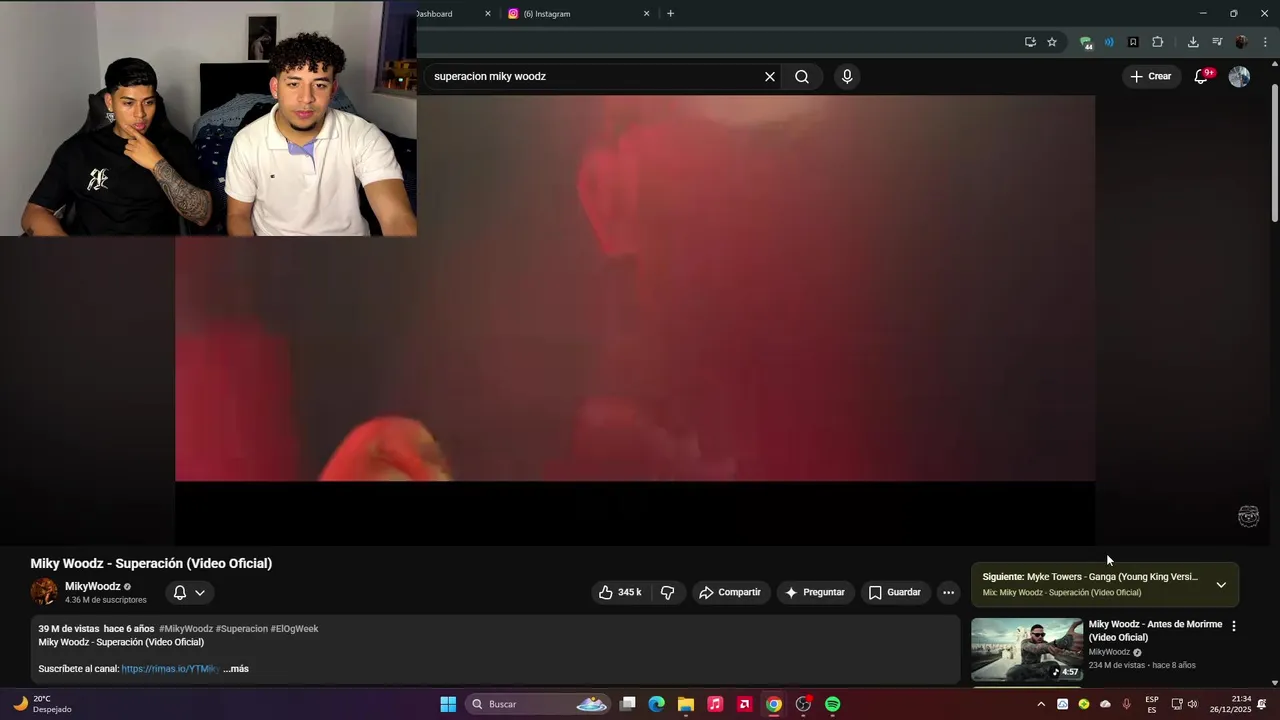Open YouTube notifications bell with 9+ badge
Image resolution: width=1280 pixels, height=720 pixels.
point(1202,76)
